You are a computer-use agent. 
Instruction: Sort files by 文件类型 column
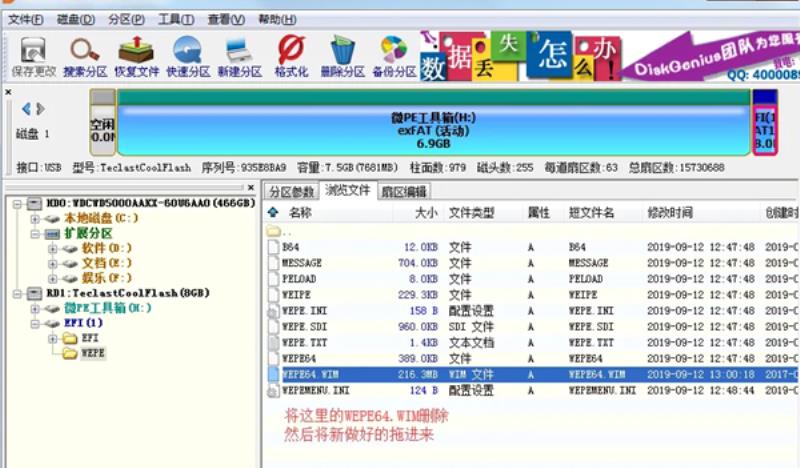click(471, 212)
